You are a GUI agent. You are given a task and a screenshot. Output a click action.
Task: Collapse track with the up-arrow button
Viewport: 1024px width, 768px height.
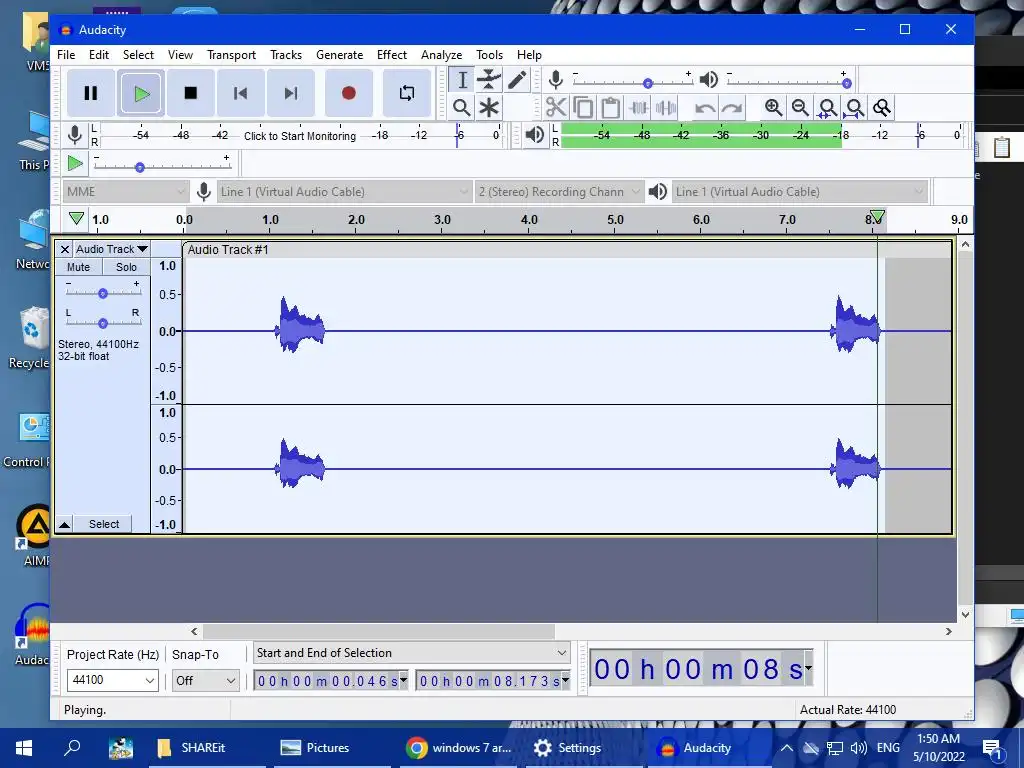point(64,524)
